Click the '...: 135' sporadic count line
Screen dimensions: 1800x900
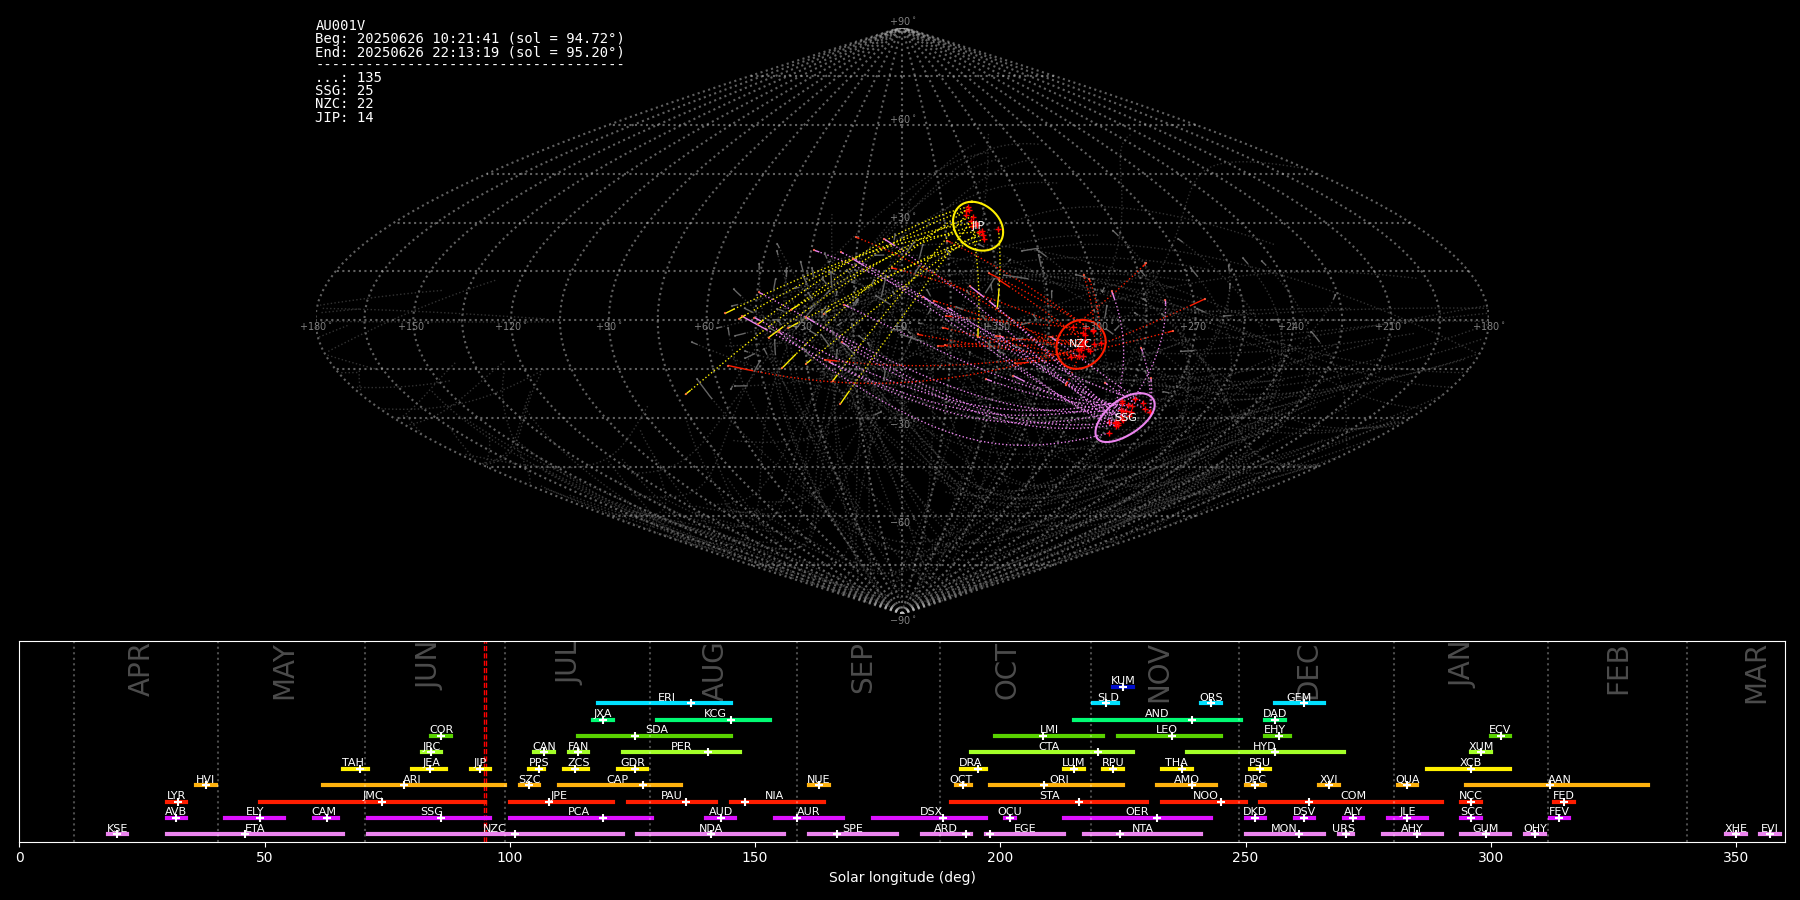point(348,78)
